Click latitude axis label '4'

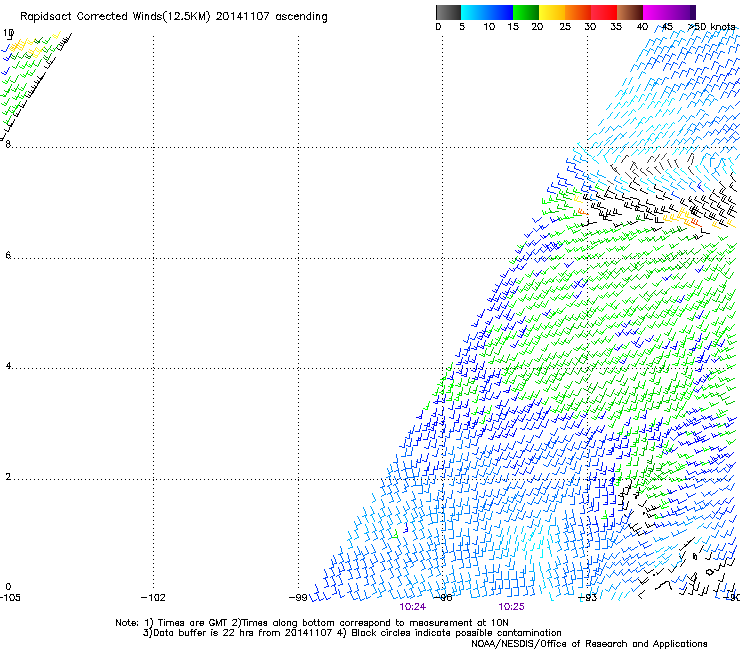tap(8, 366)
